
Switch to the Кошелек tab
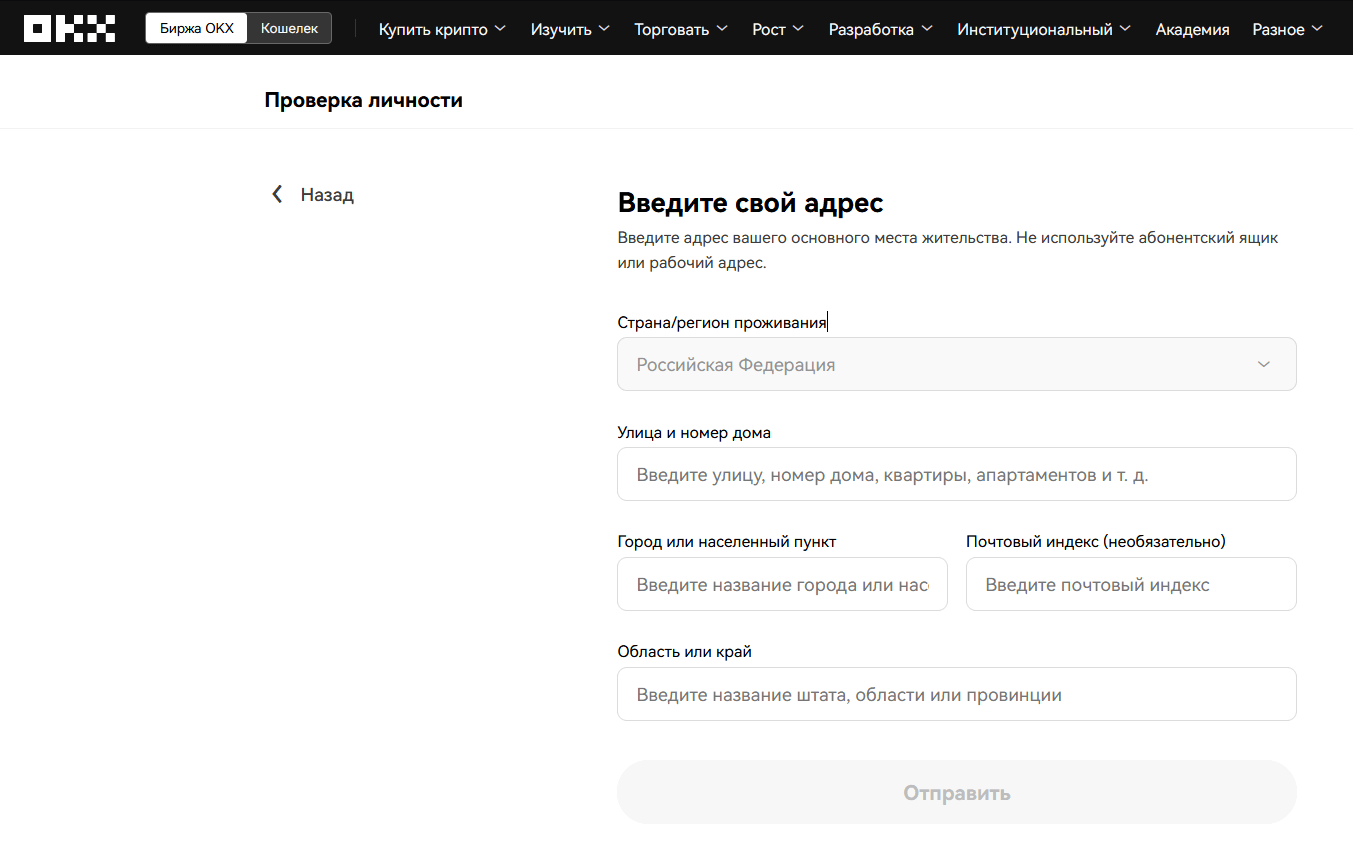point(289,28)
